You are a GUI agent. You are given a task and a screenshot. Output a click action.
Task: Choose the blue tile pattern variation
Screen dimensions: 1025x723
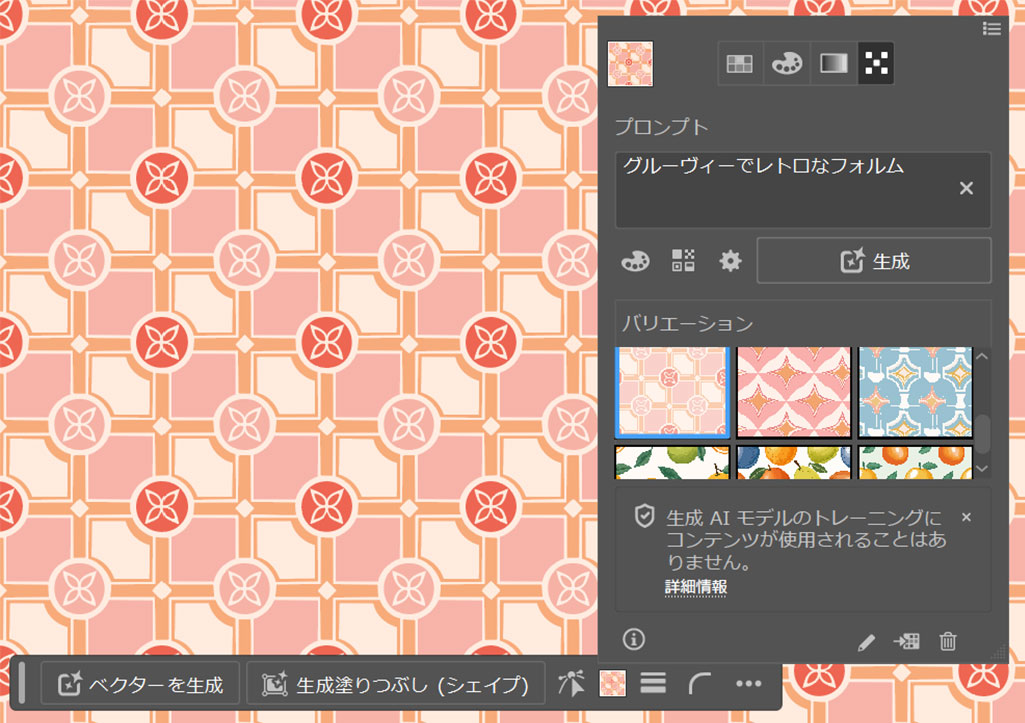pyautogui.click(x=915, y=392)
